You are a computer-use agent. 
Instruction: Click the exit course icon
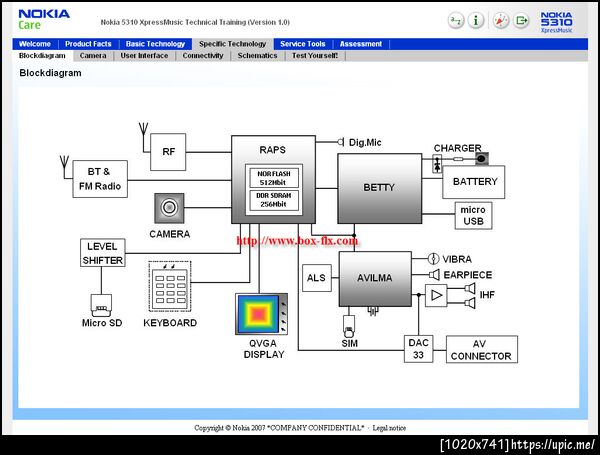click(521, 20)
